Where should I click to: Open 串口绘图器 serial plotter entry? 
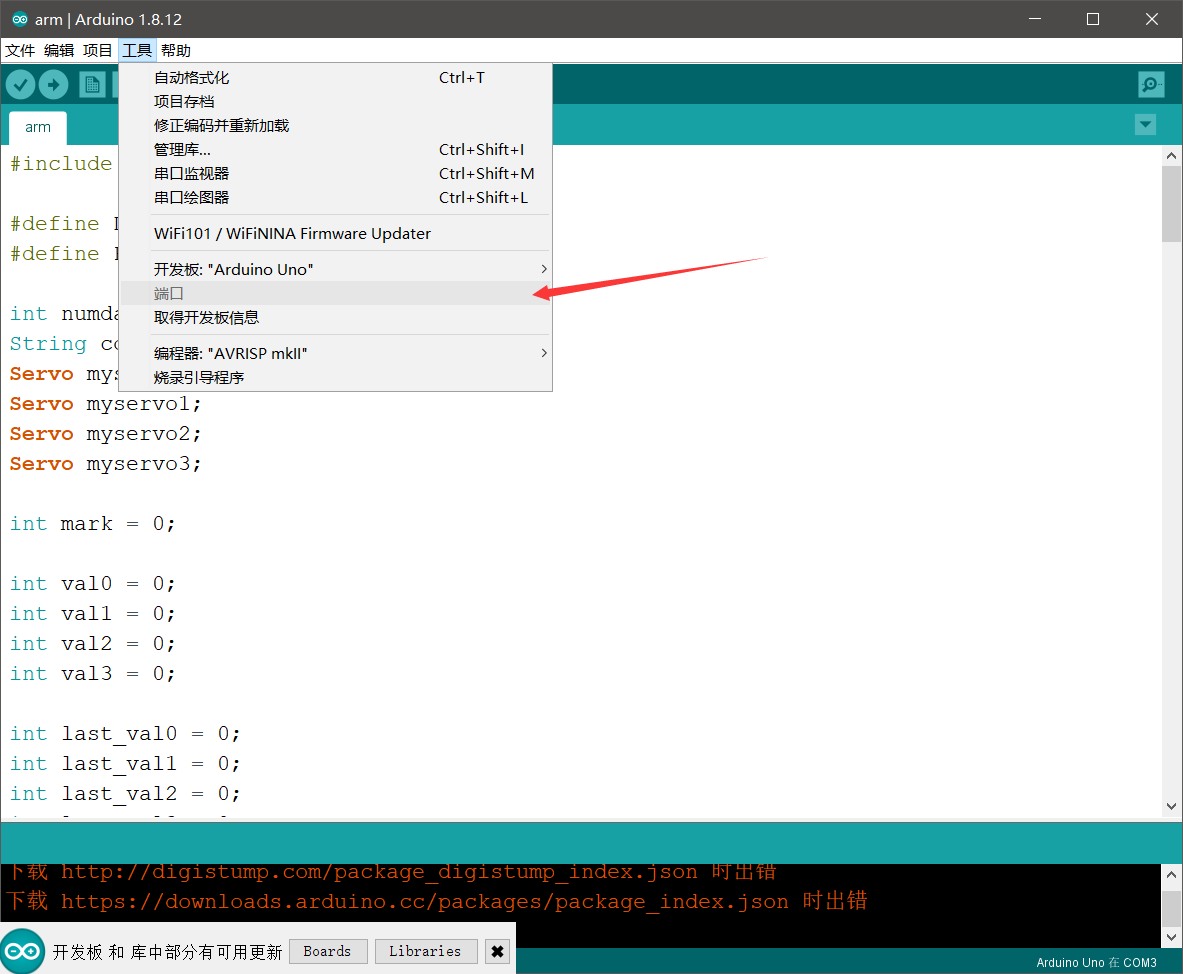click(336, 198)
